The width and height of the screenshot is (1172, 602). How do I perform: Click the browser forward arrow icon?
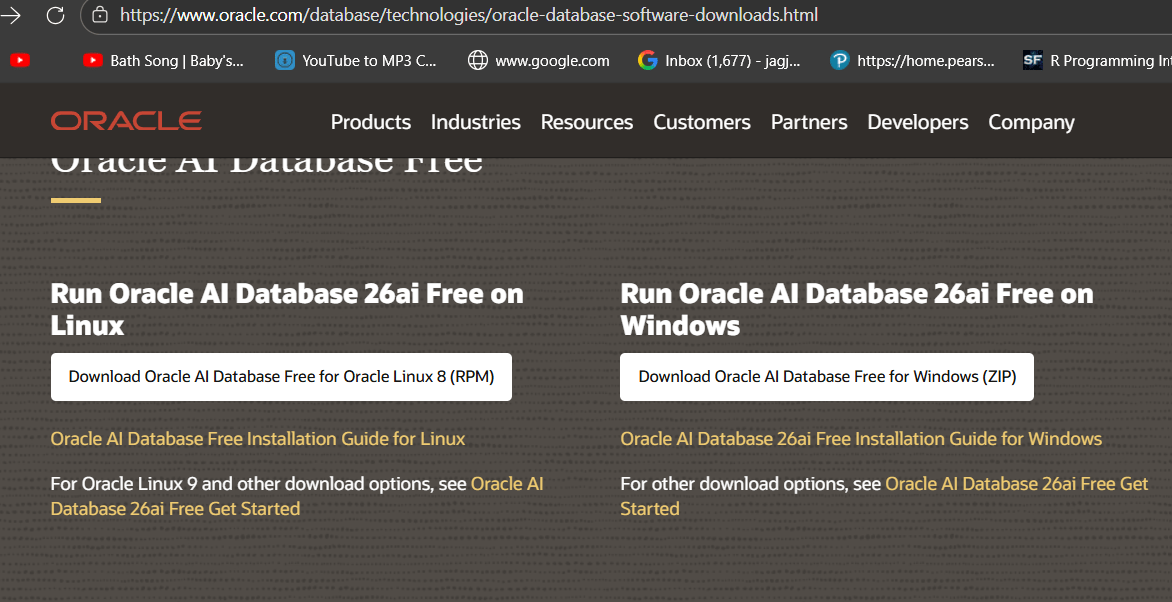point(10,15)
